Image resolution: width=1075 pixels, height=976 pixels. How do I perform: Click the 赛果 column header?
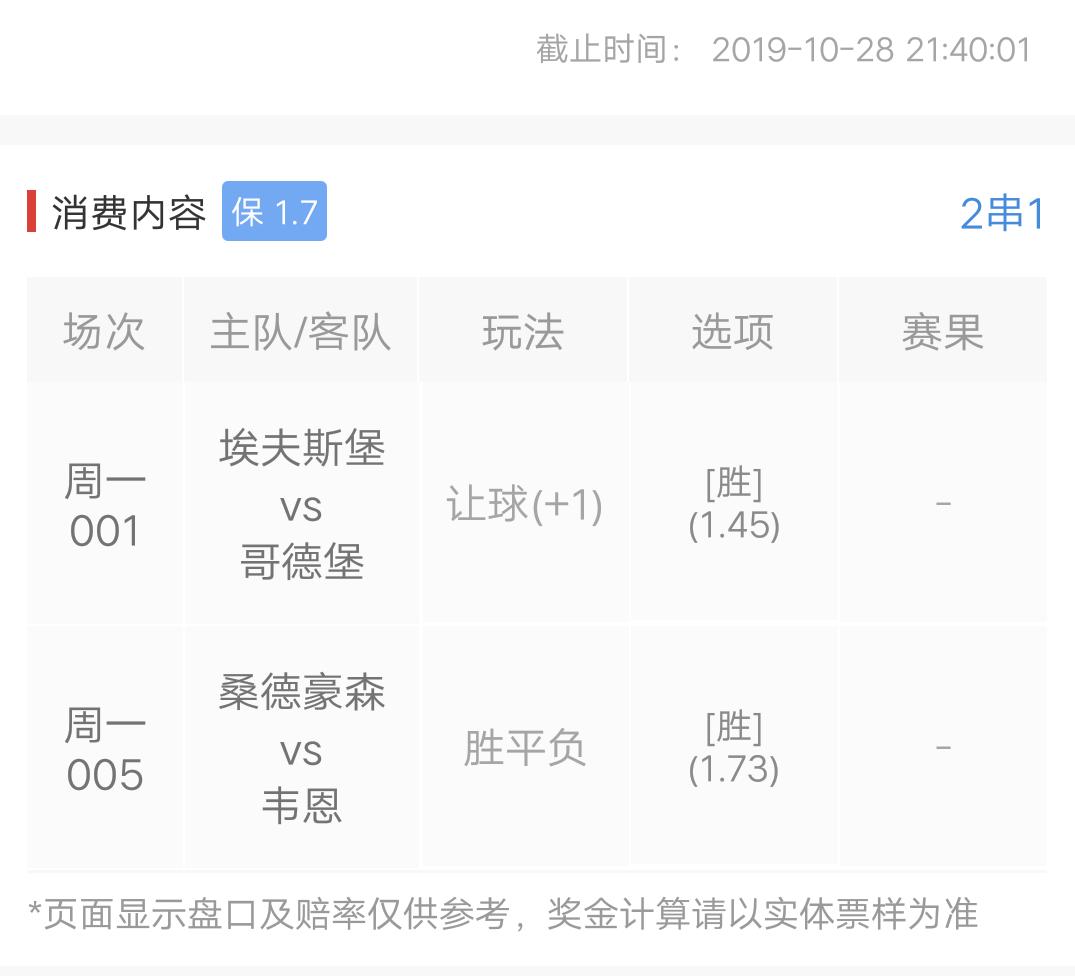(941, 330)
